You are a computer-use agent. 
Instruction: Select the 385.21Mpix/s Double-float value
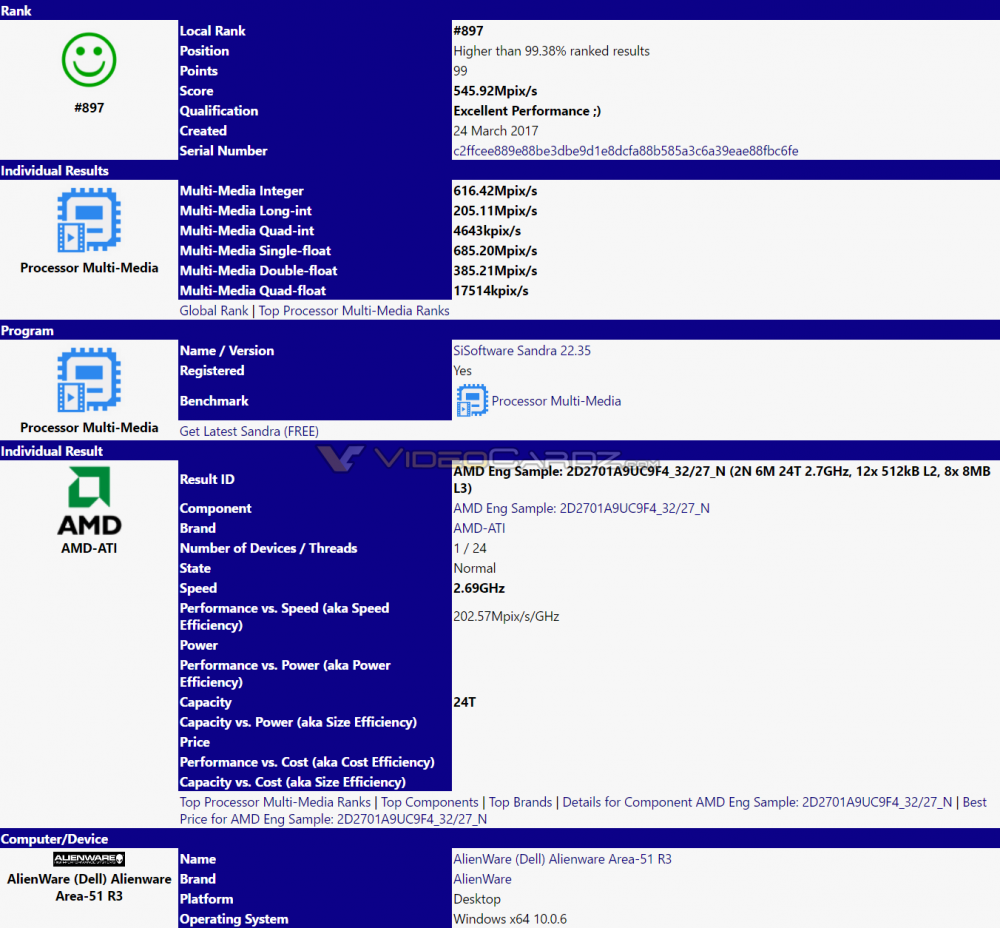tap(495, 270)
